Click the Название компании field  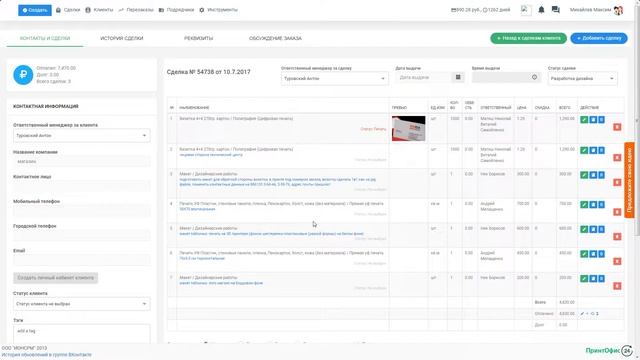82,162
